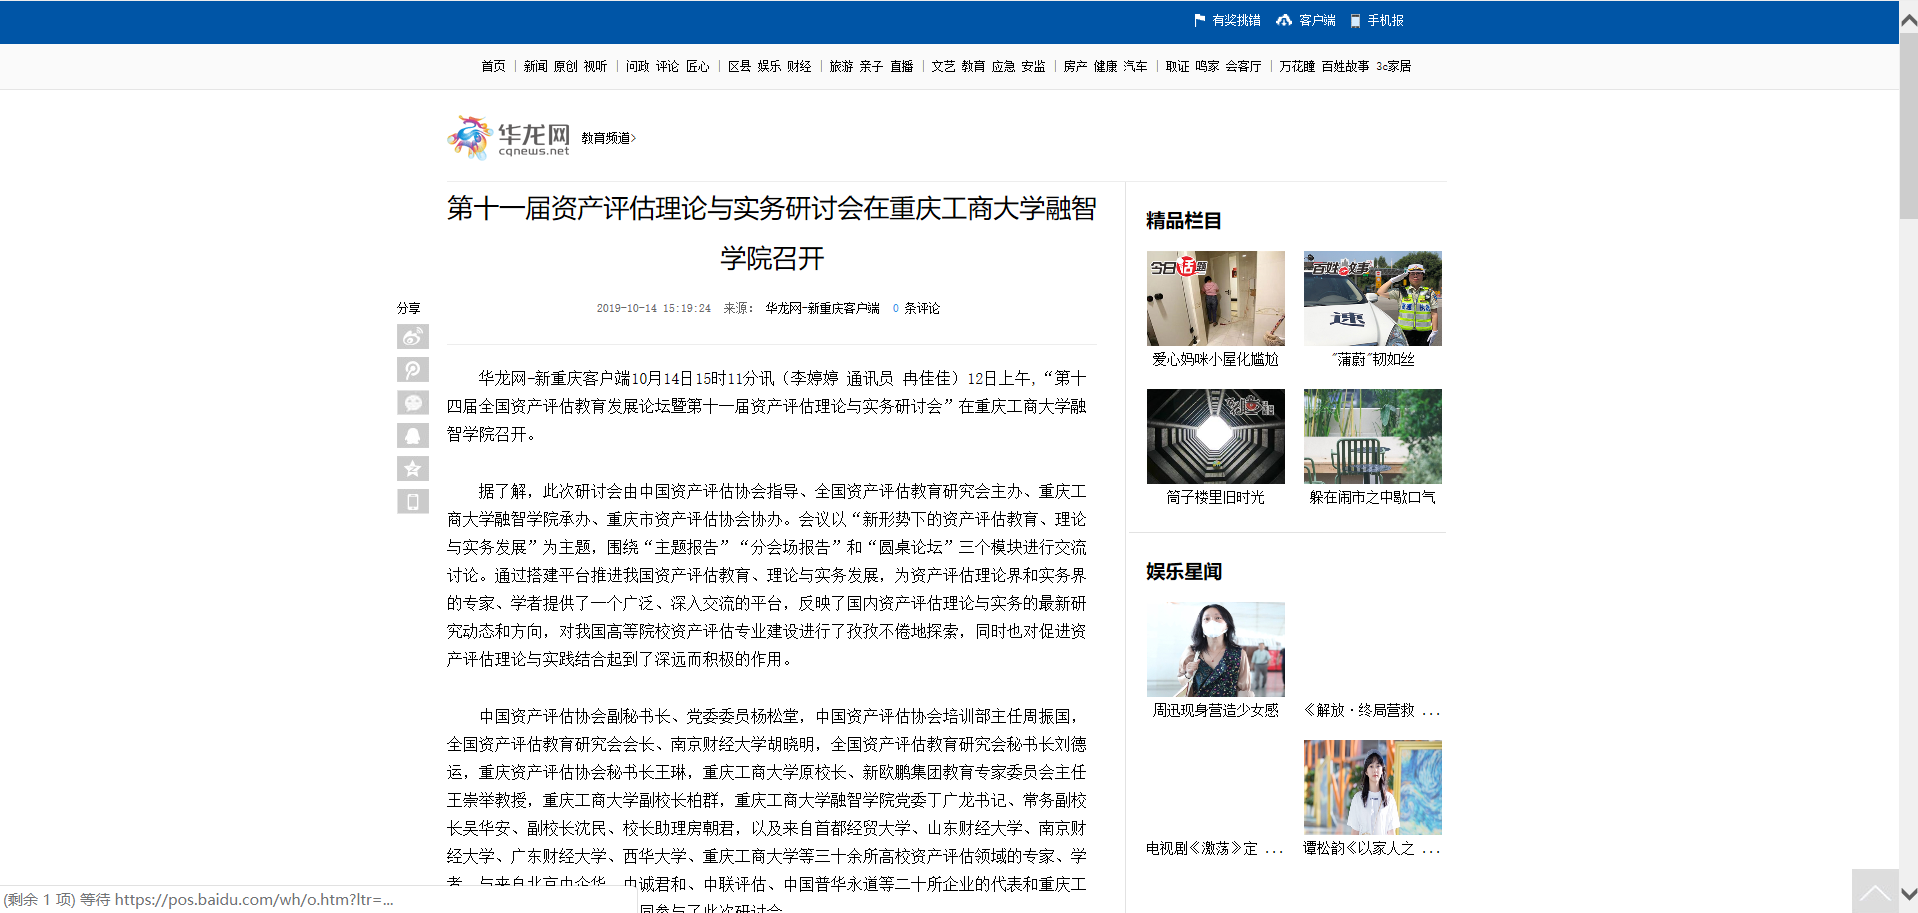Go to the 教育 navigation item
Viewport: 1918px width, 913px height.
tap(973, 66)
